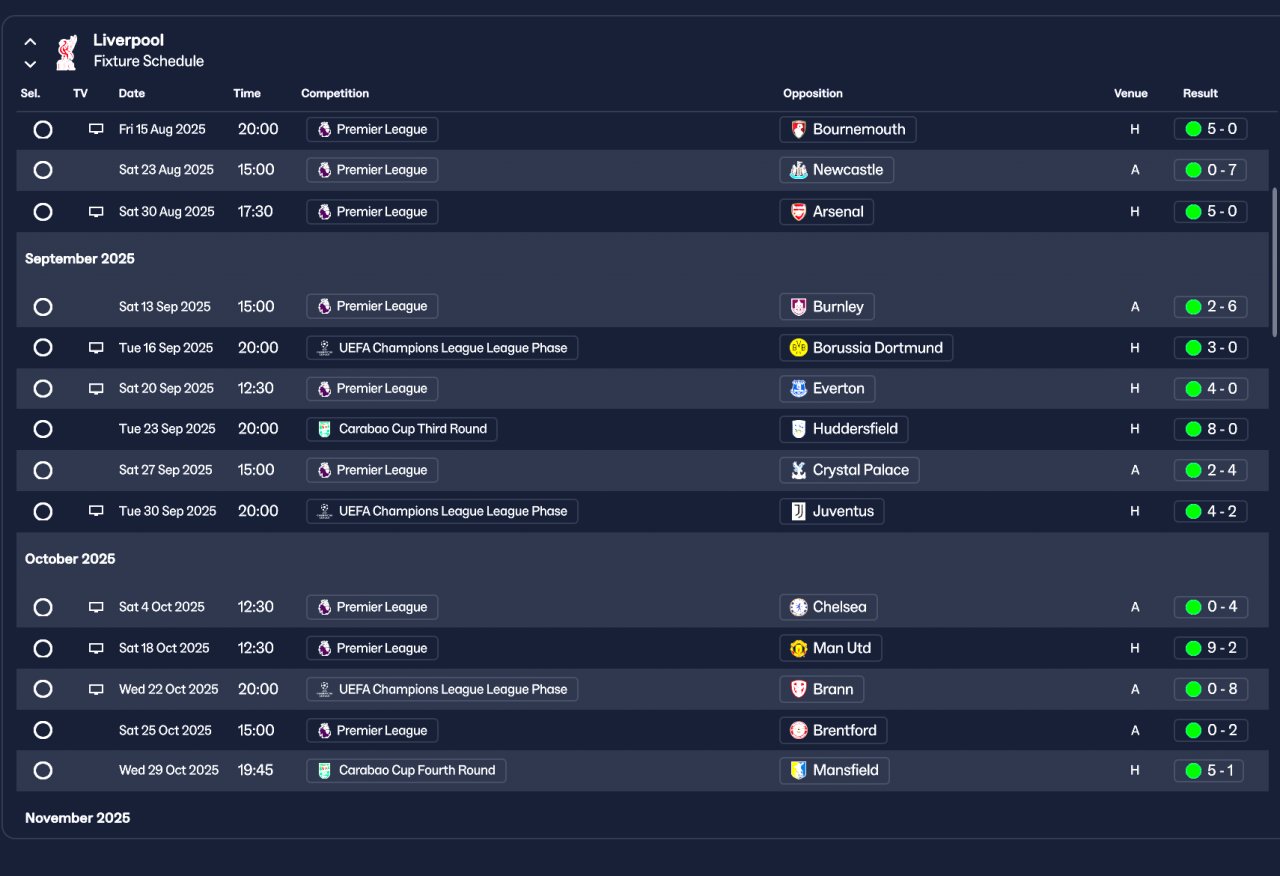Sort by the Time column header
Image resolution: width=1280 pixels, height=876 pixels.
[247, 93]
